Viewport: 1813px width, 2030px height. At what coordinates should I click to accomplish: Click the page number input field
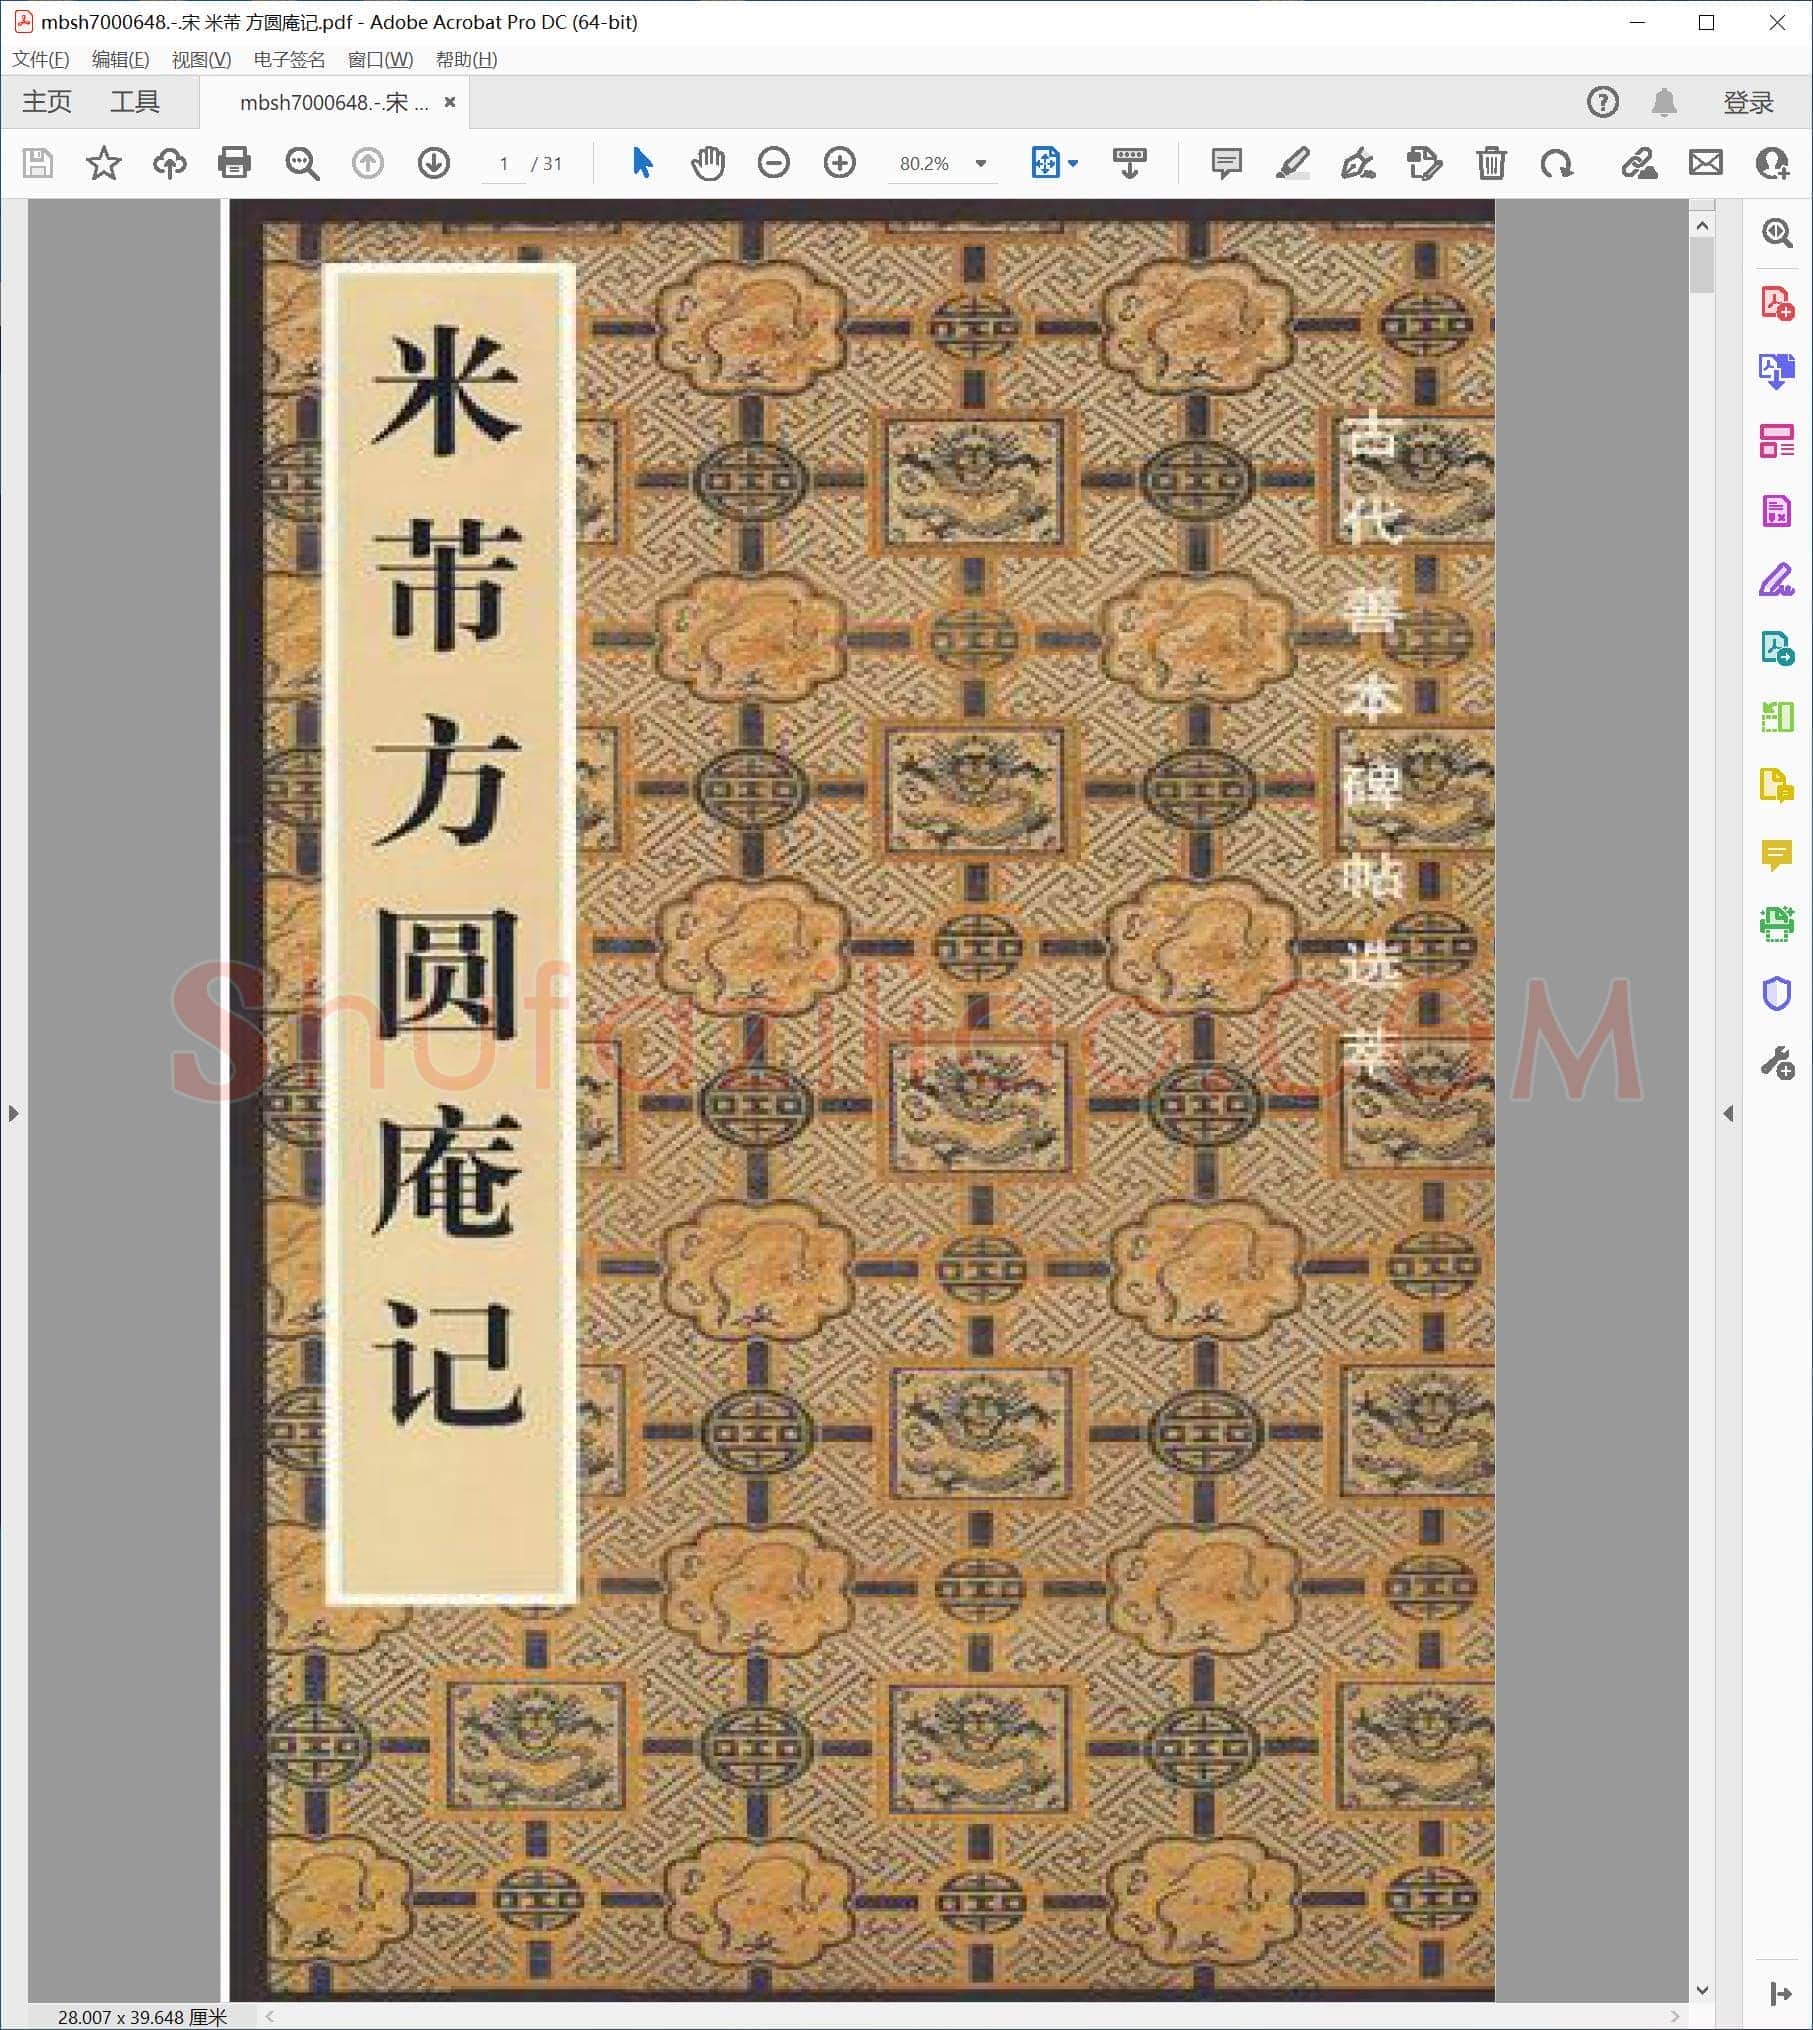click(x=503, y=163)
